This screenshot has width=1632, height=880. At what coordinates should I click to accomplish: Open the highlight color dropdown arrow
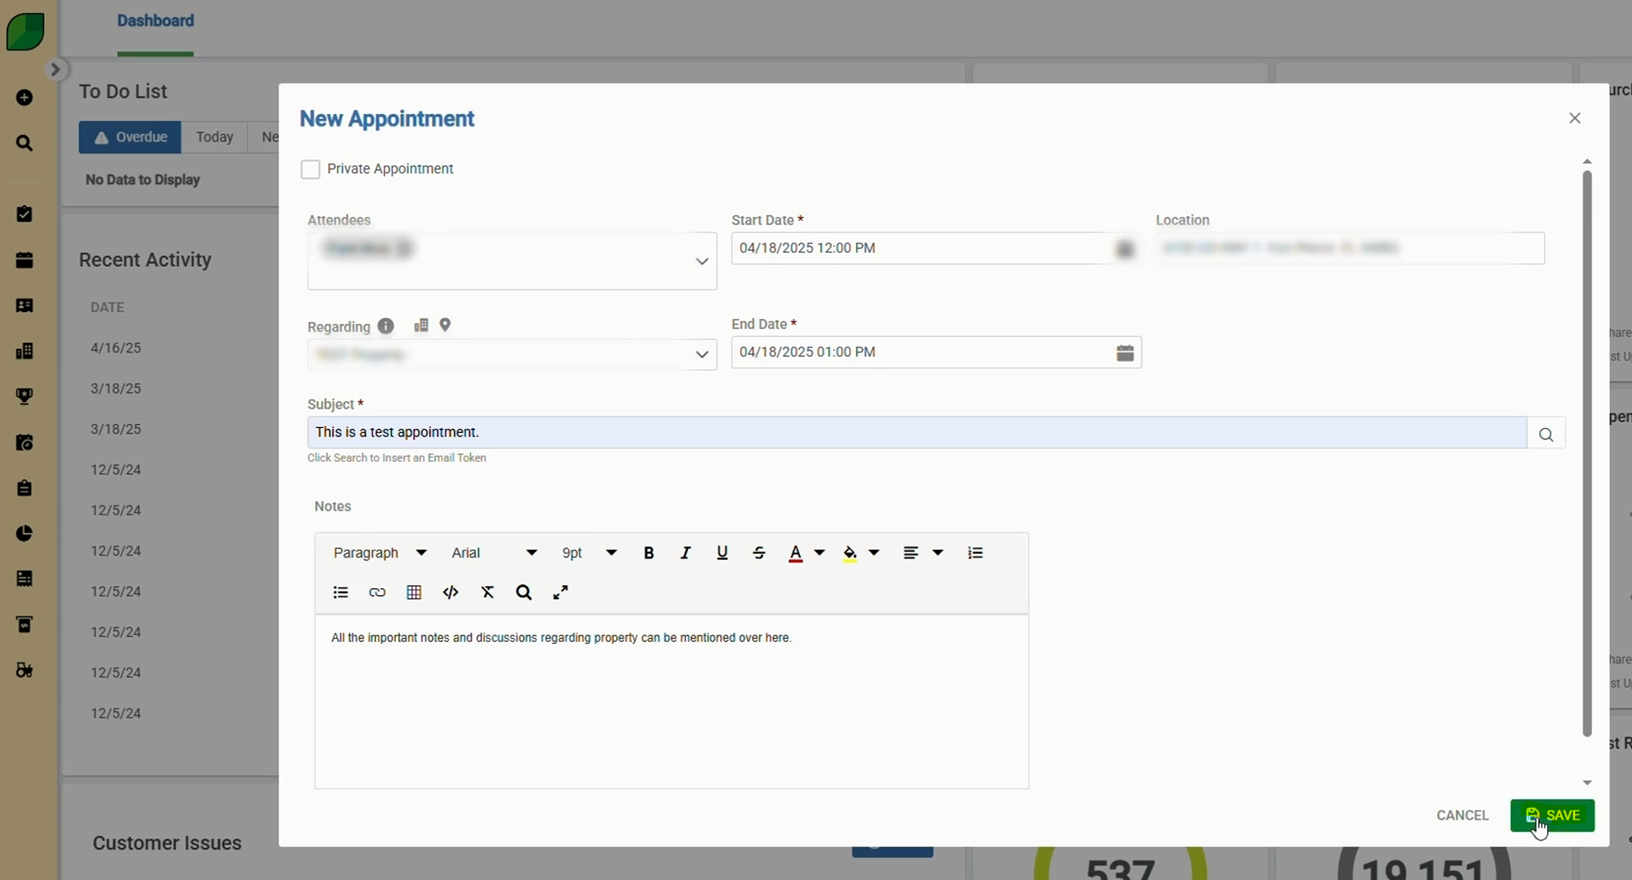[x=874, y=553]
